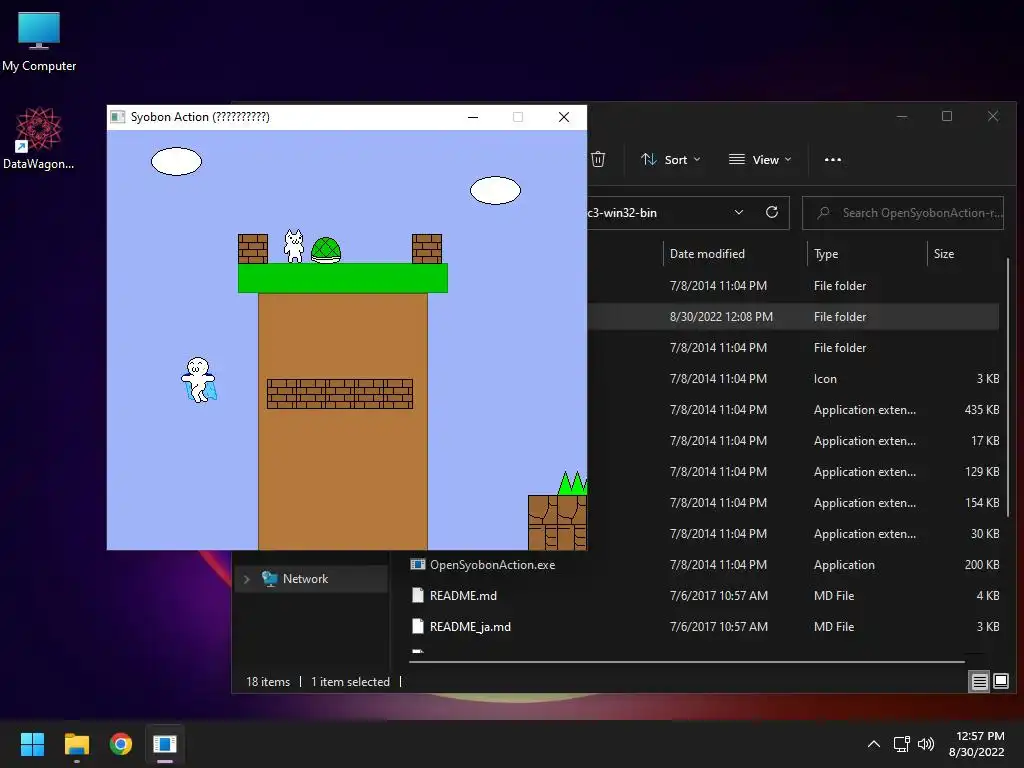Click the 17 KB Application extension row
This screenshot has width=1024, height=768.
pos(793,441)
